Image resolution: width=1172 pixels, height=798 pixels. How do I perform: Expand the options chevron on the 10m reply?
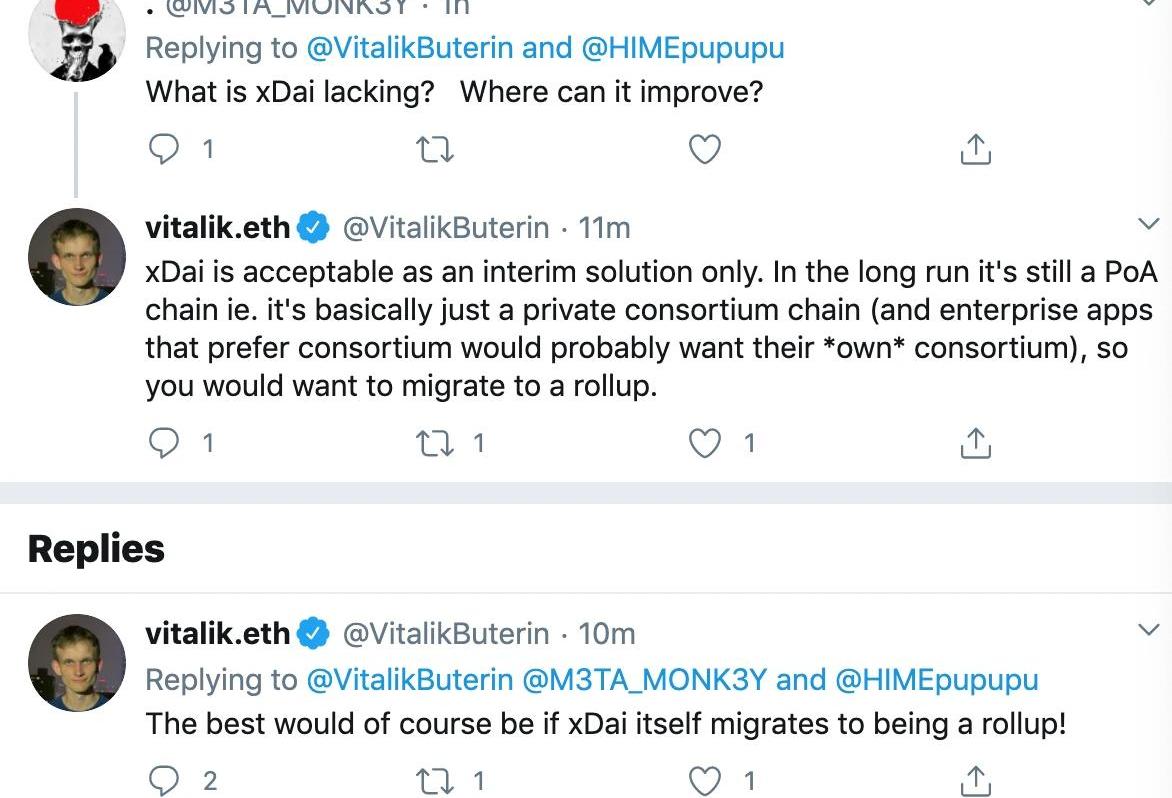click(x=1149, y=629)
